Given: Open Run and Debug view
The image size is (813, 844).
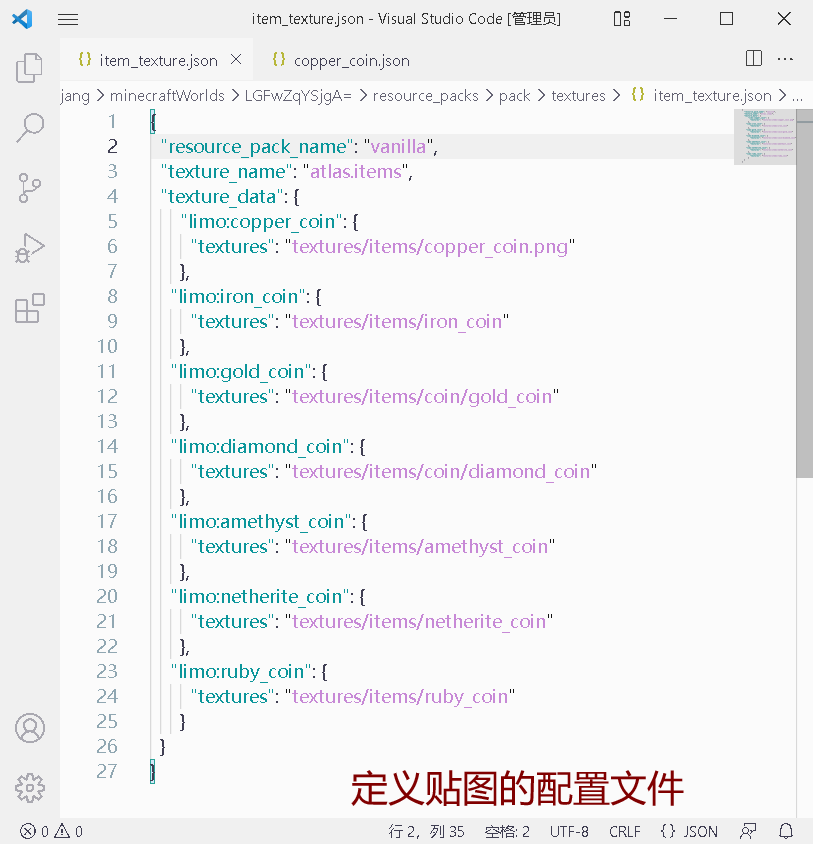Looking at the screenshot, I should pyautogui.click(x=29, y=248).
